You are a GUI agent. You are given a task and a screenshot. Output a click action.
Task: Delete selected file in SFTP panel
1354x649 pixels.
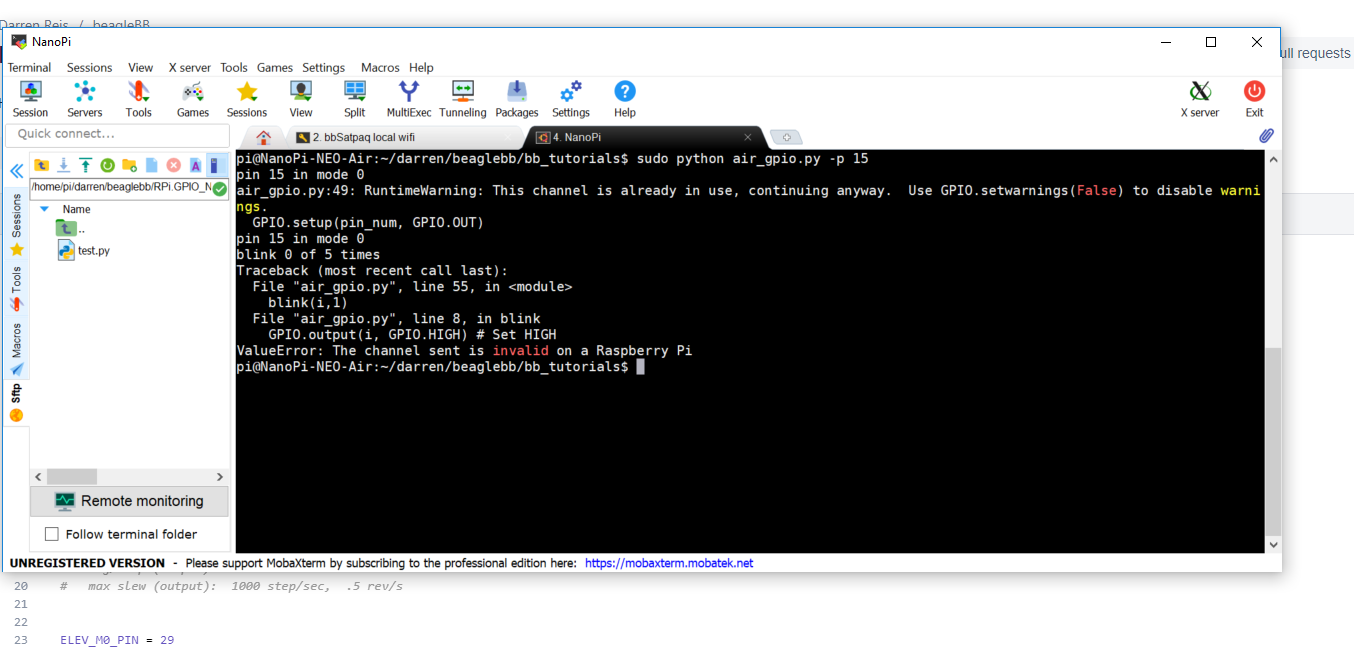click(173, 165)
